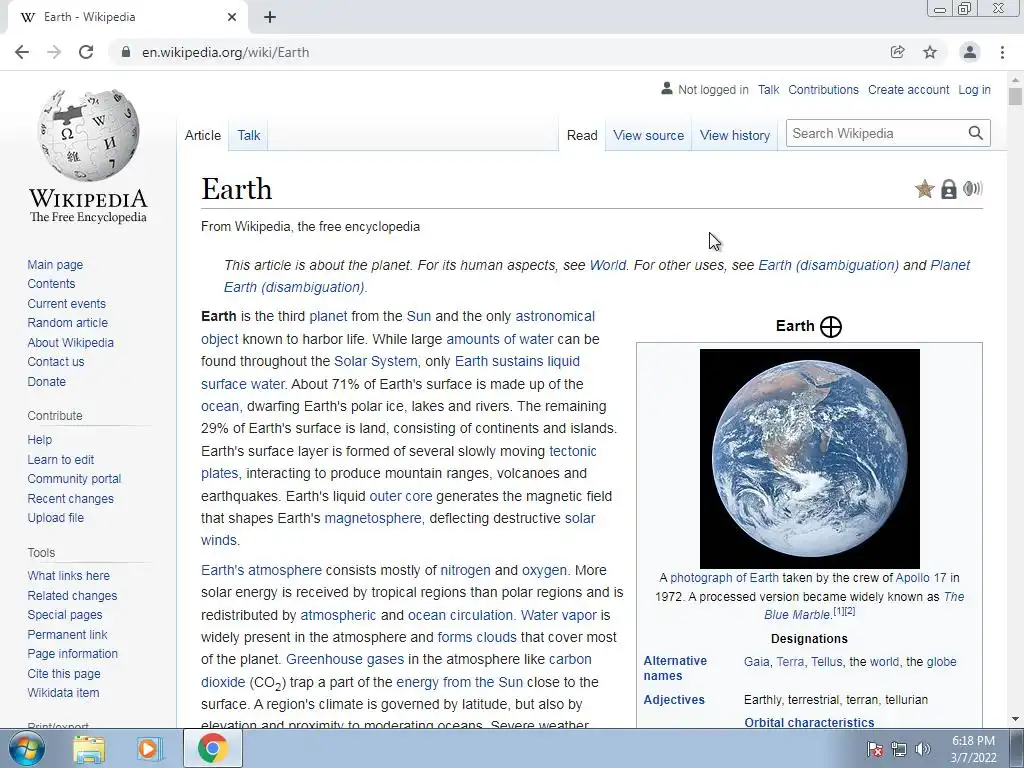Screen dimensions: 1024x768
Task: Click the Action Center flag tray icon
Action: click(875, 749)
